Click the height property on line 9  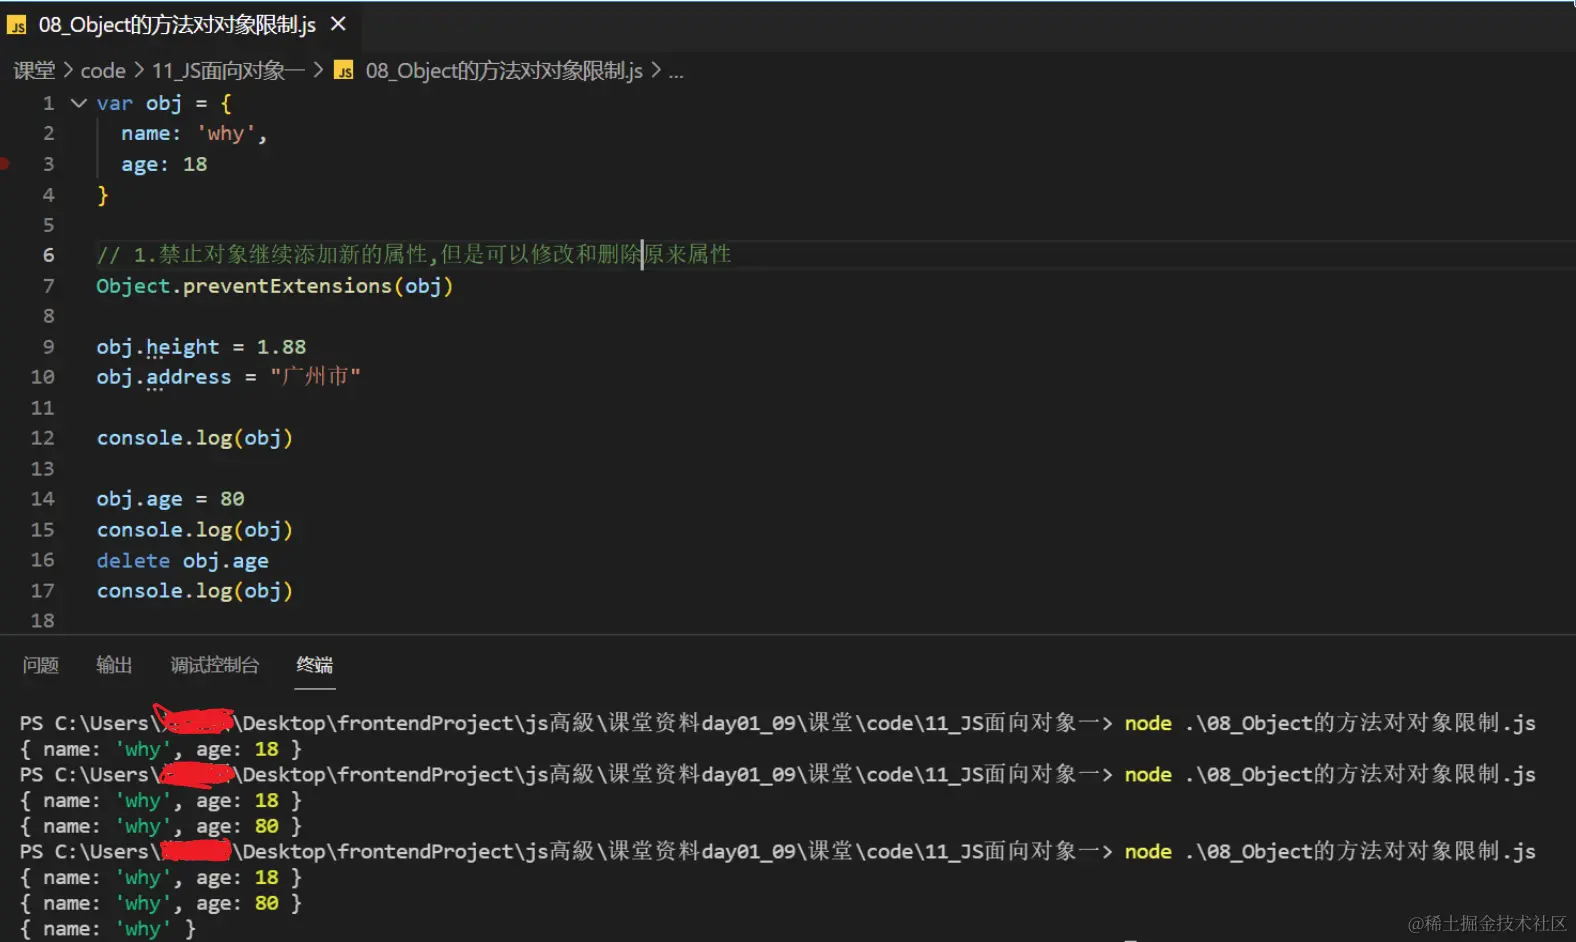[x=183, y=347]
